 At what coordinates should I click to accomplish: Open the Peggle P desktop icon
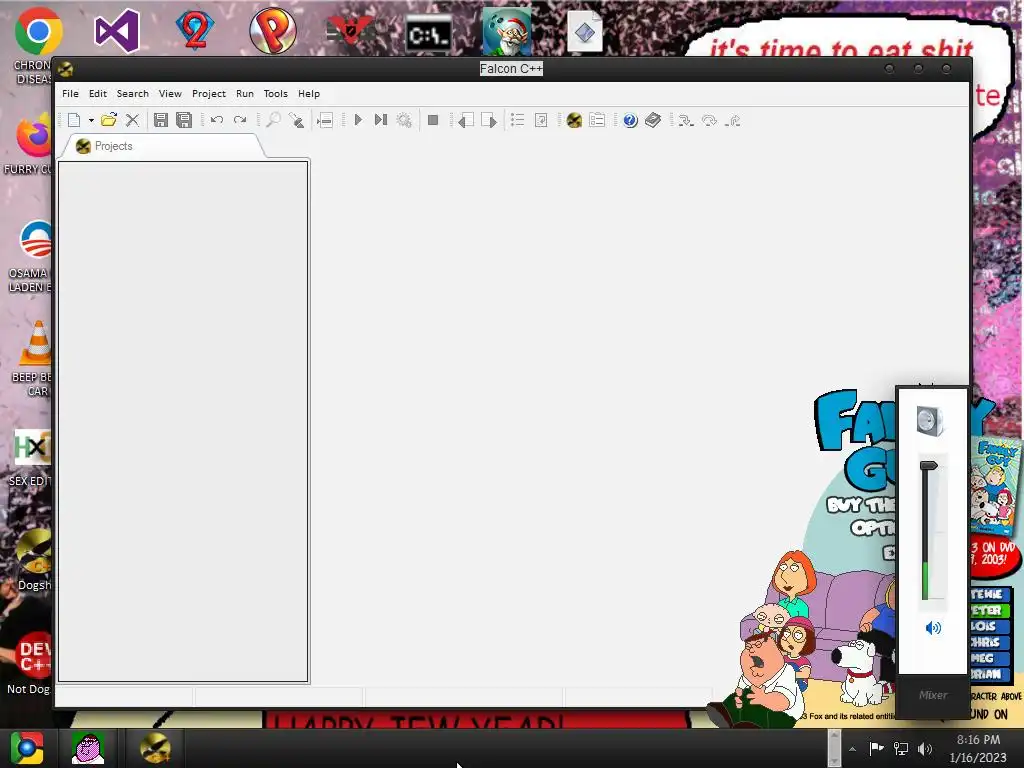click(x=273, y=31)
